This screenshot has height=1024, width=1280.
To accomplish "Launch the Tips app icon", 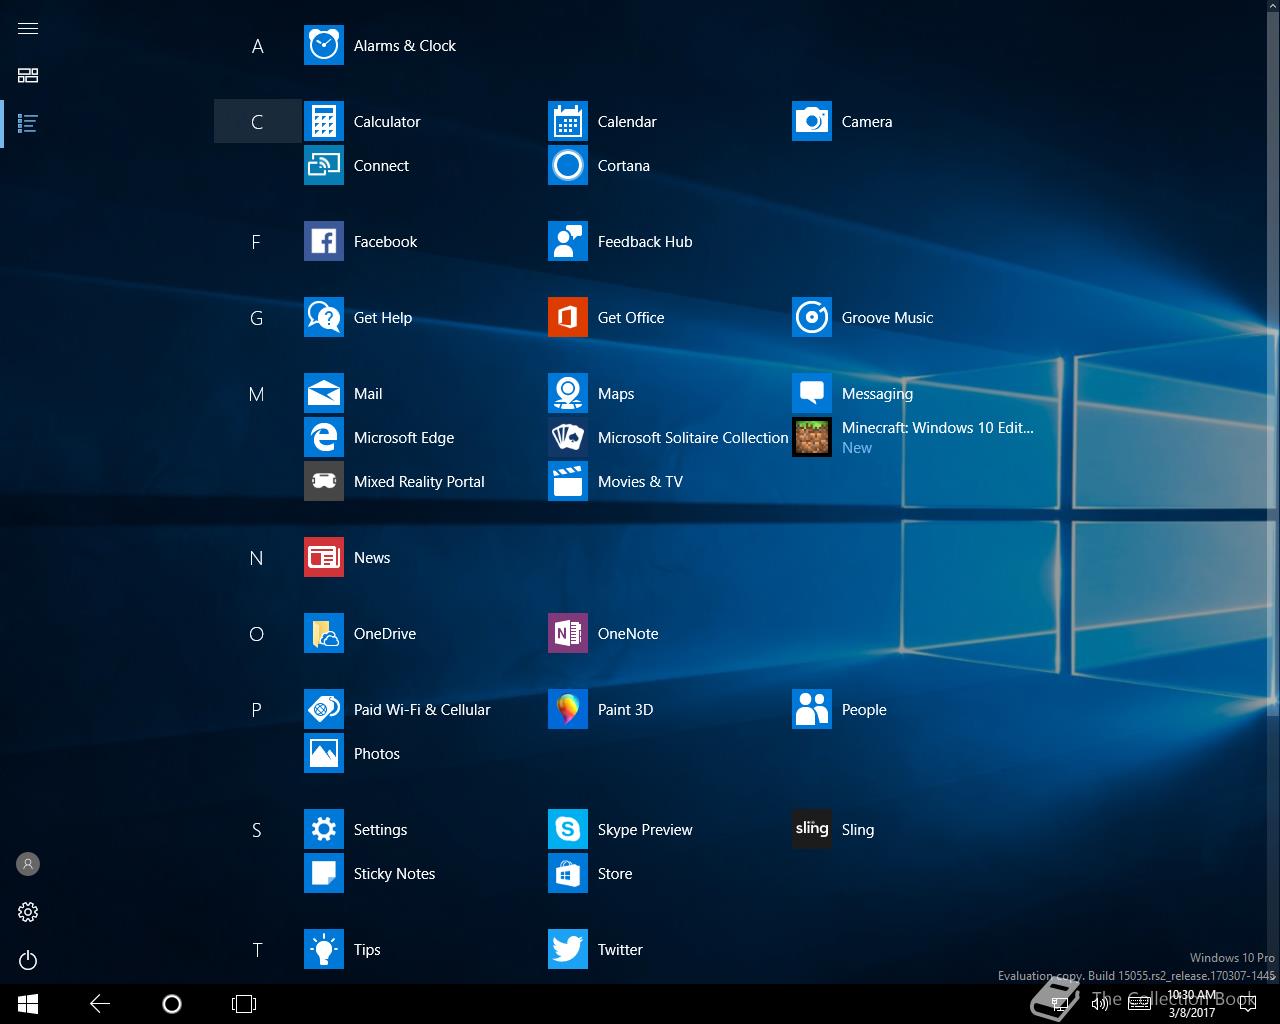I will (324, 949).
